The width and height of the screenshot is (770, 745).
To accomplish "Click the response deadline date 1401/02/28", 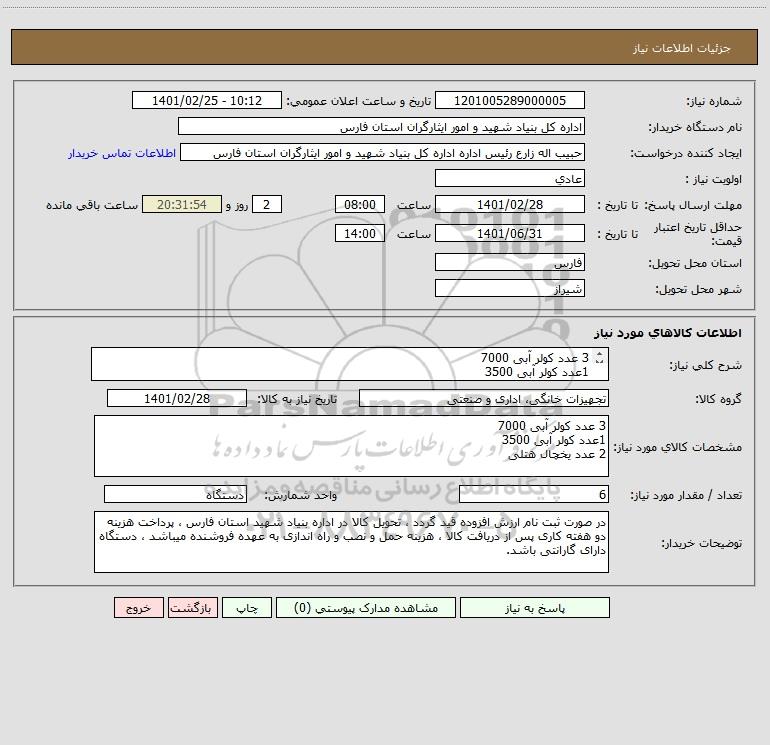I will point(510,204).
